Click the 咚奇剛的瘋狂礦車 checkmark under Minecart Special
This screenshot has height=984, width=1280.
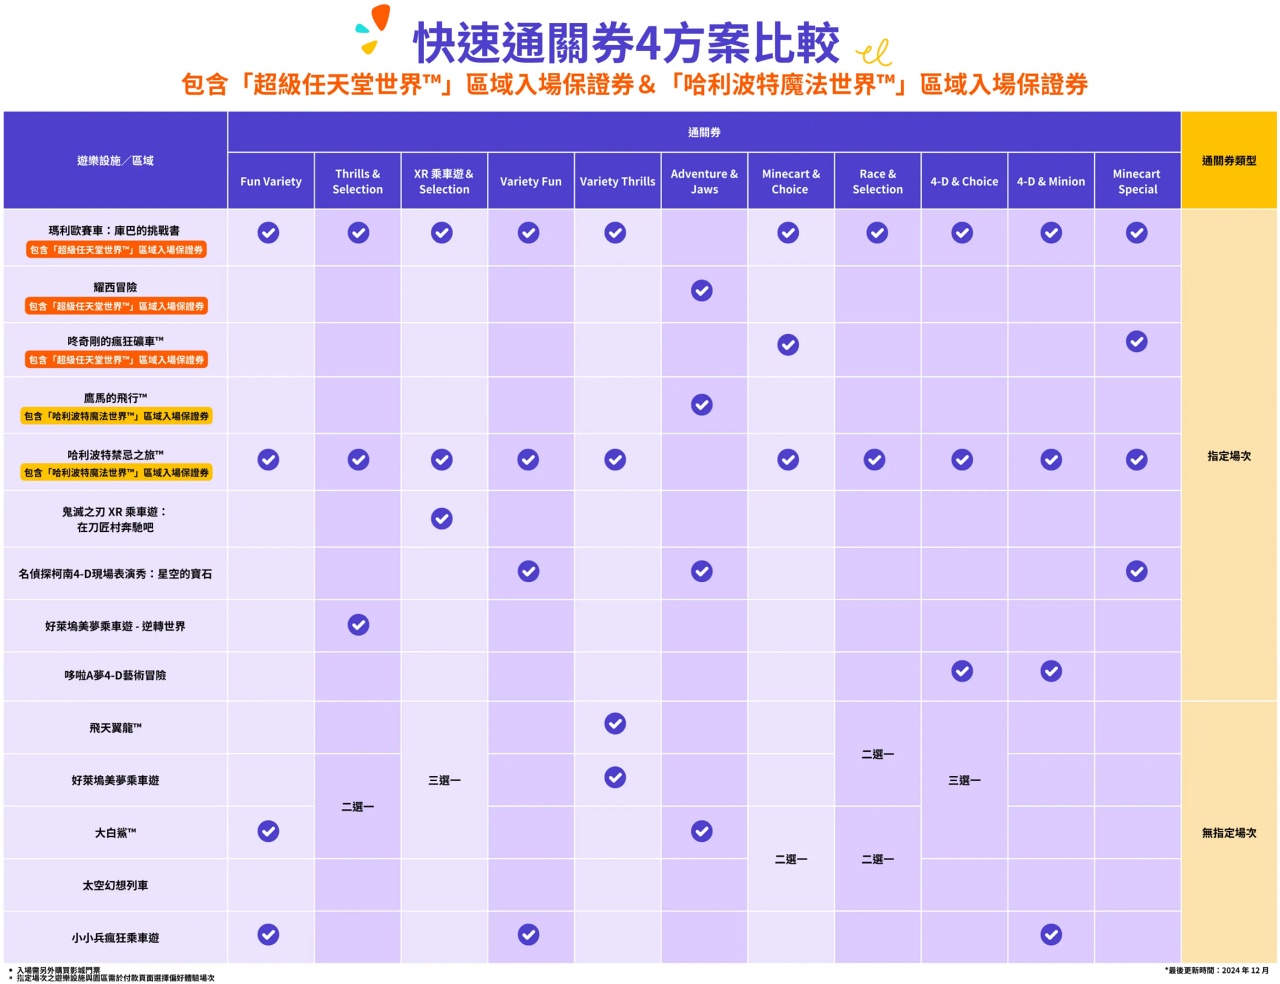[1137, 342]
